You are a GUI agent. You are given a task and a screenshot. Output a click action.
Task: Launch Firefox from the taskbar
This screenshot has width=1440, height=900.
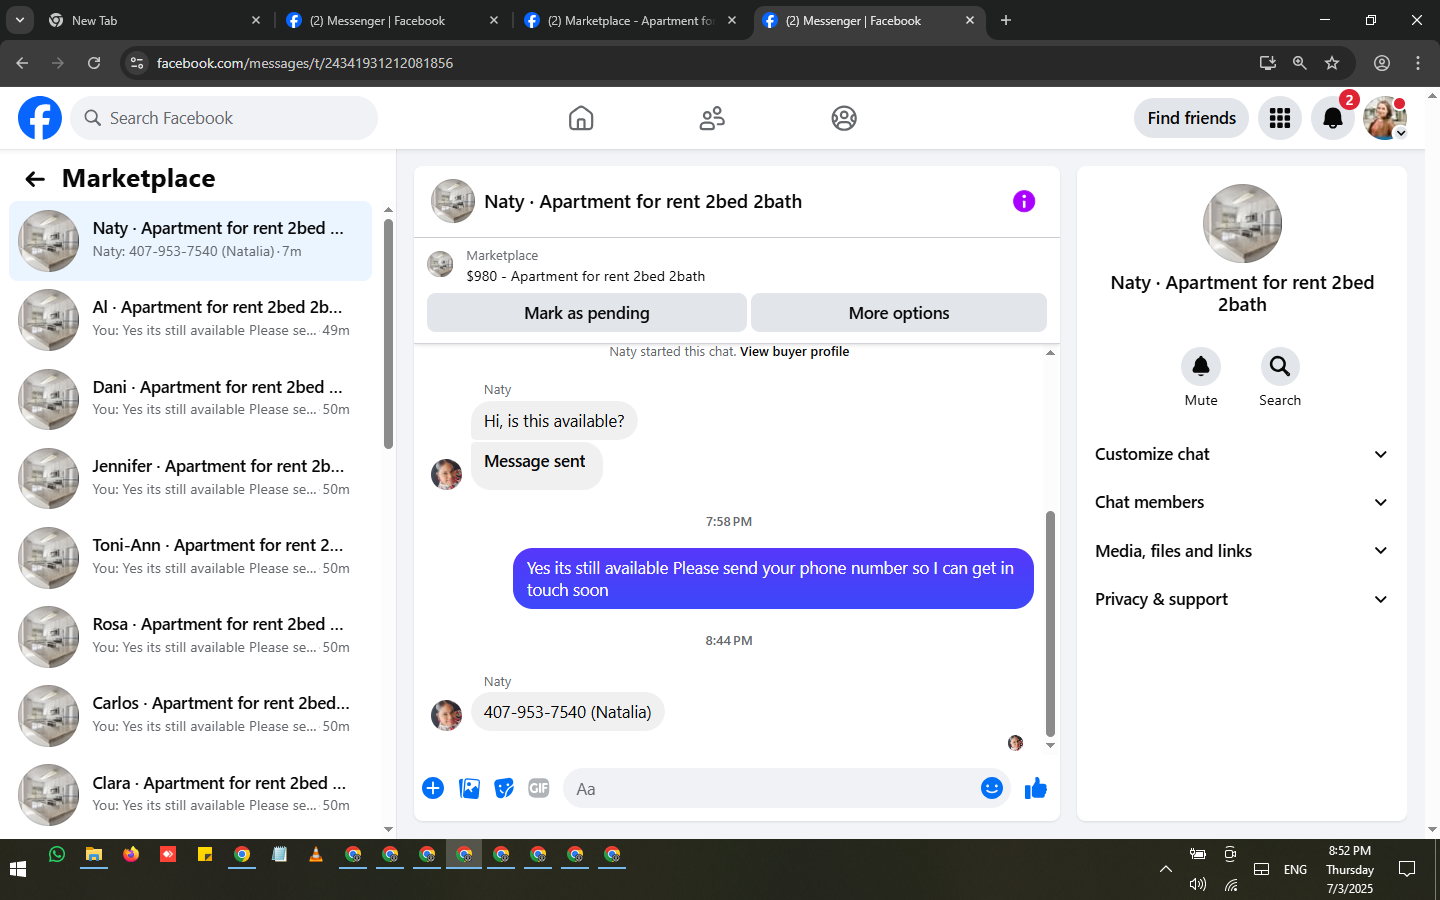[x=131, y=854]
